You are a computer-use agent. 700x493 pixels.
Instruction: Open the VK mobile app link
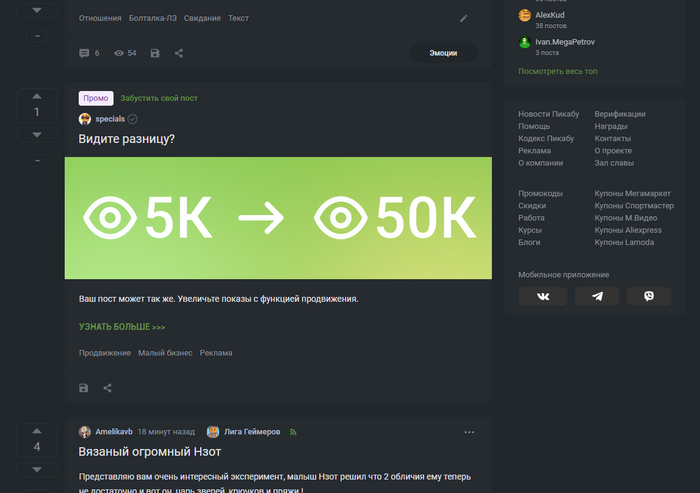click(543, 296)
